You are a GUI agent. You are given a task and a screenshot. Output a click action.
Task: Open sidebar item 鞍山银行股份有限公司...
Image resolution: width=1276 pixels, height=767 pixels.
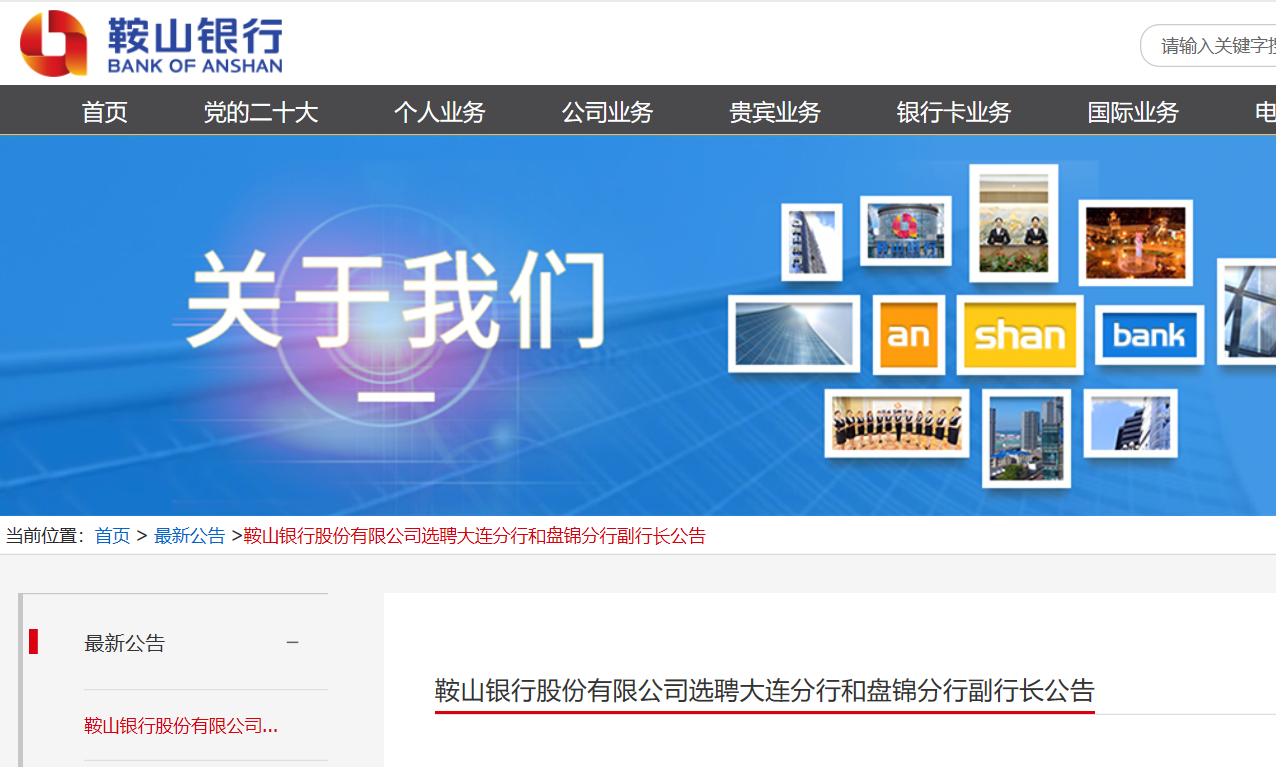point(181,726)
